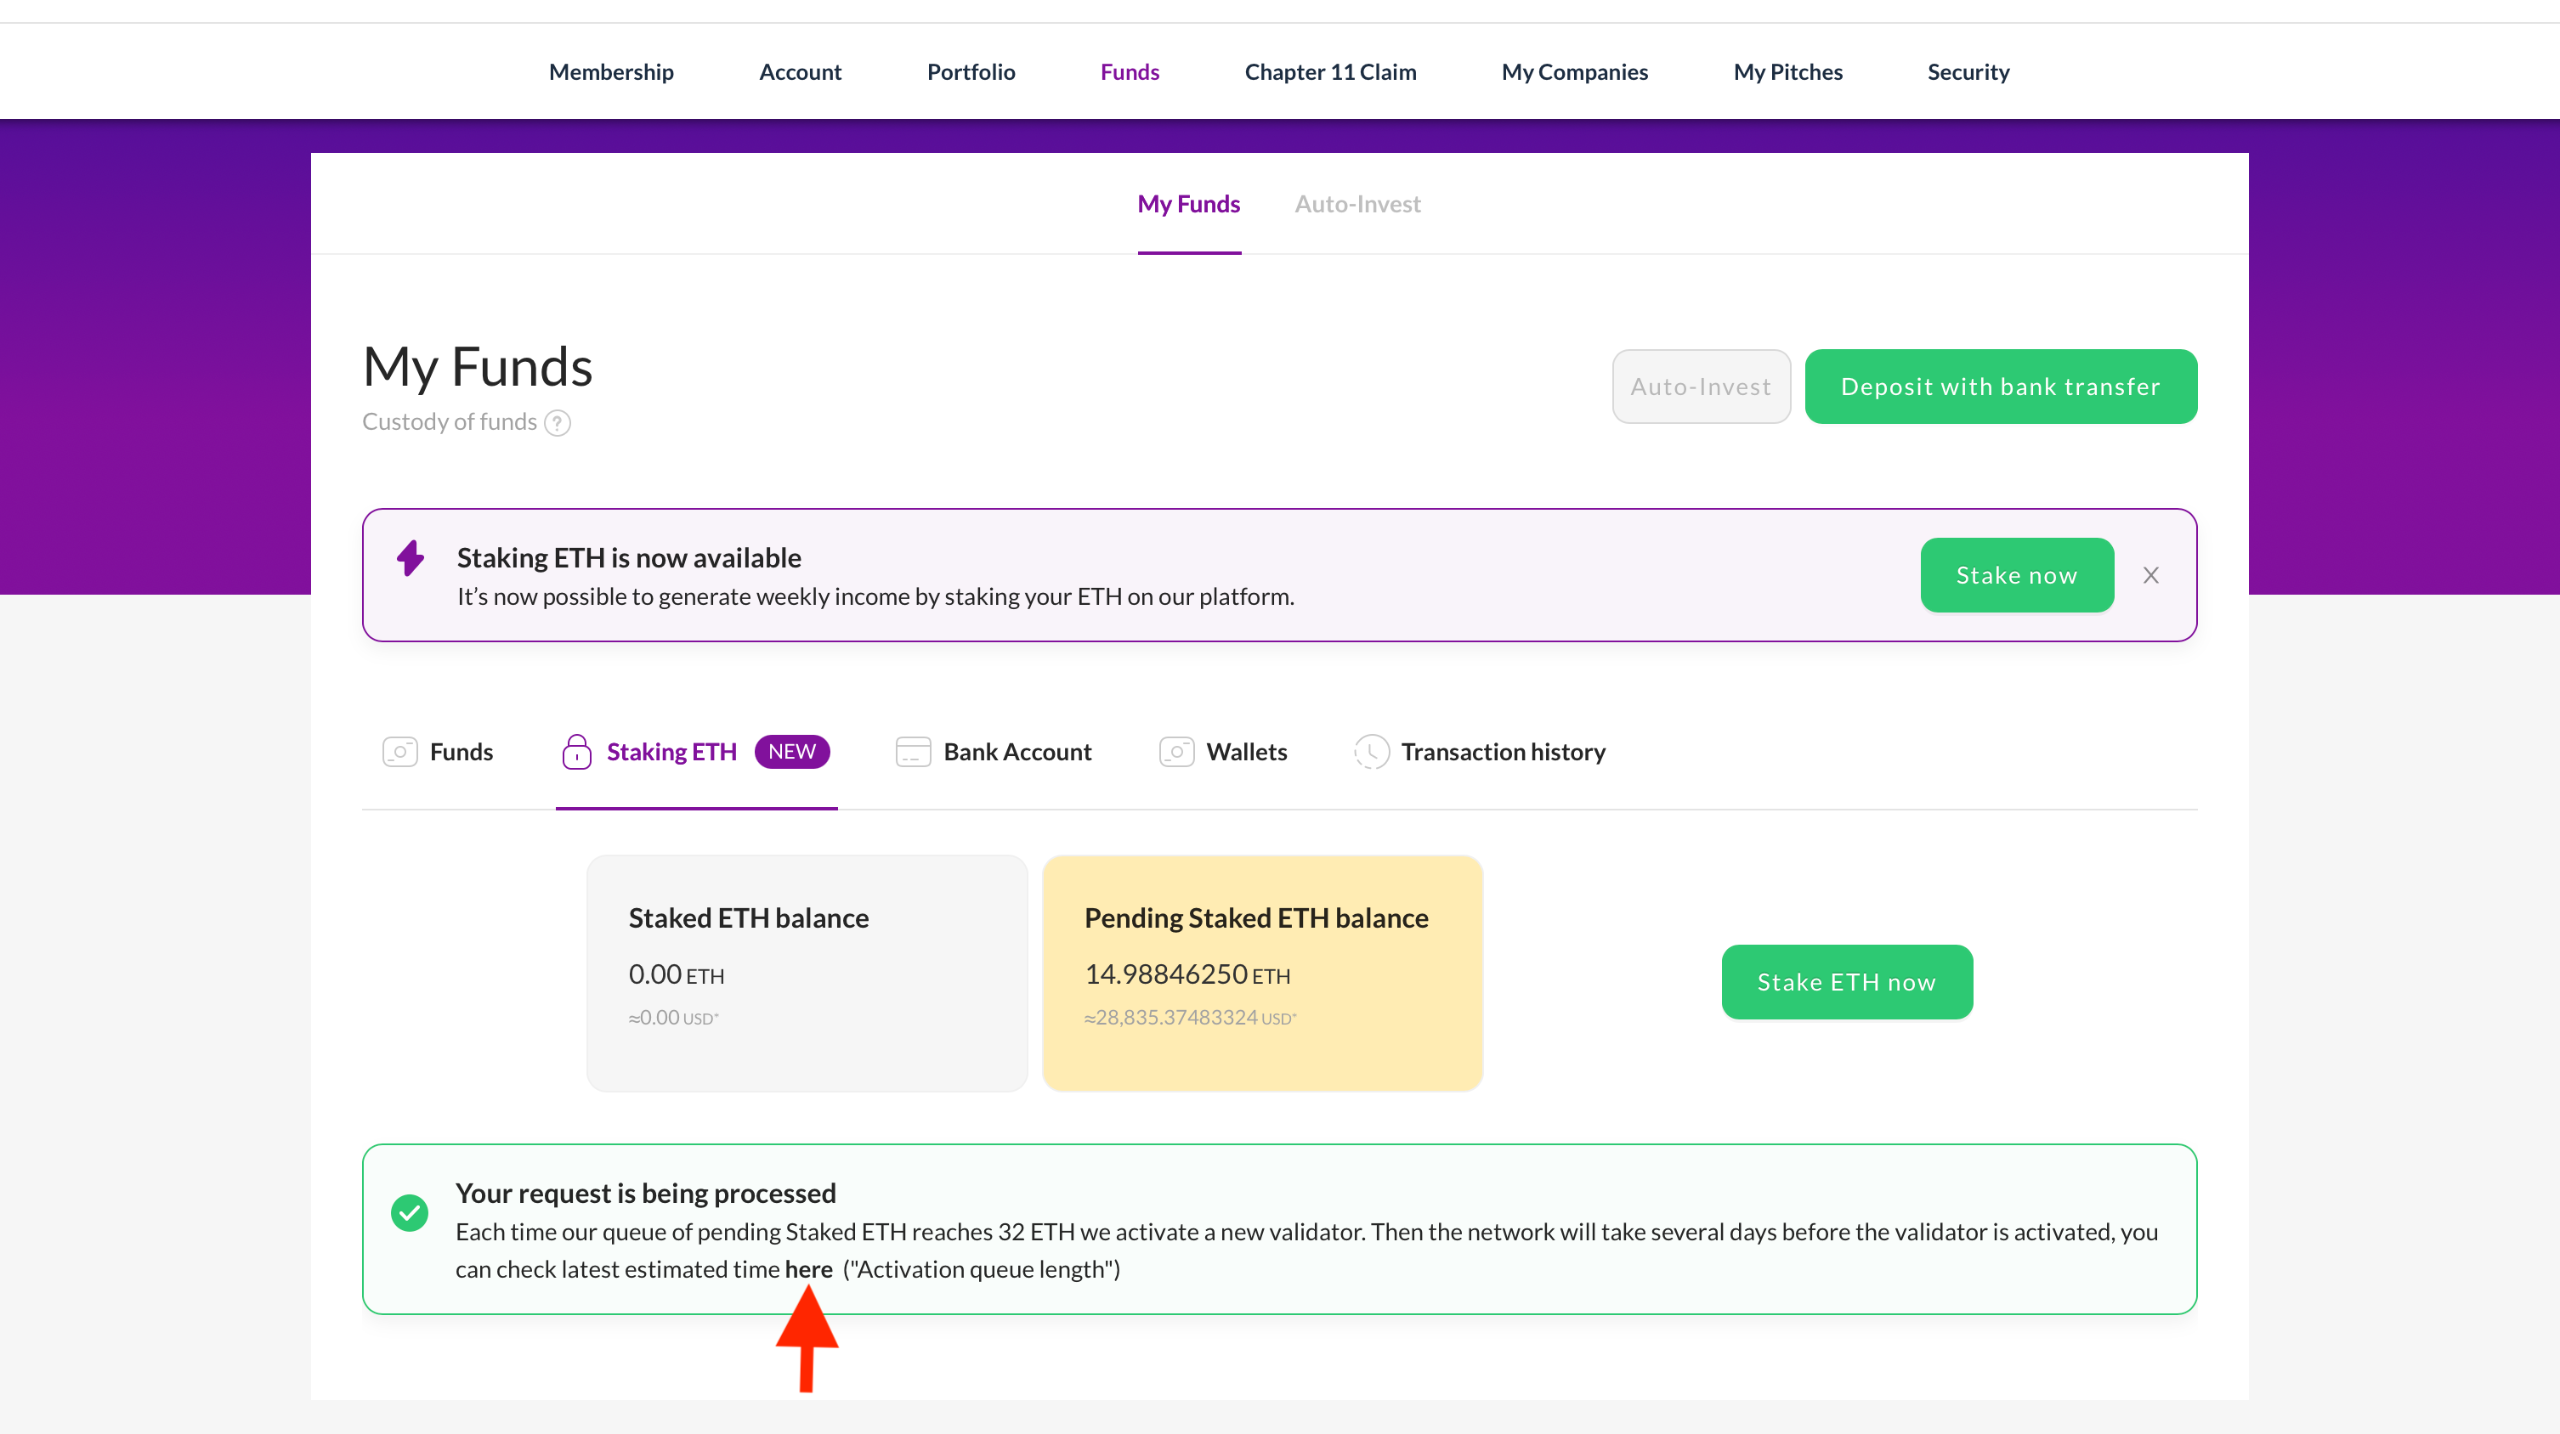Click the Funds tab wallet icon

click(x=400, y=752)
